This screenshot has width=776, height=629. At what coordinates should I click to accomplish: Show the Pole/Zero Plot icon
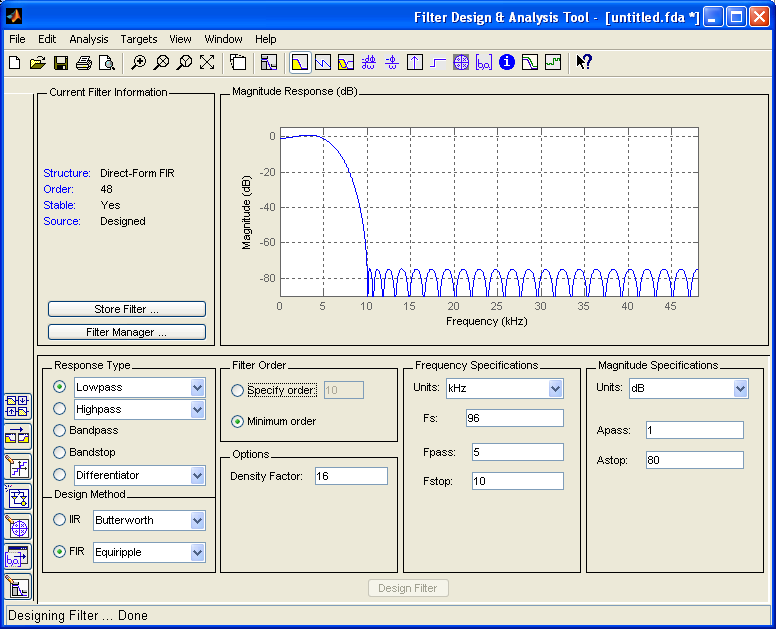pyautogui.click(x=461, y=62)
